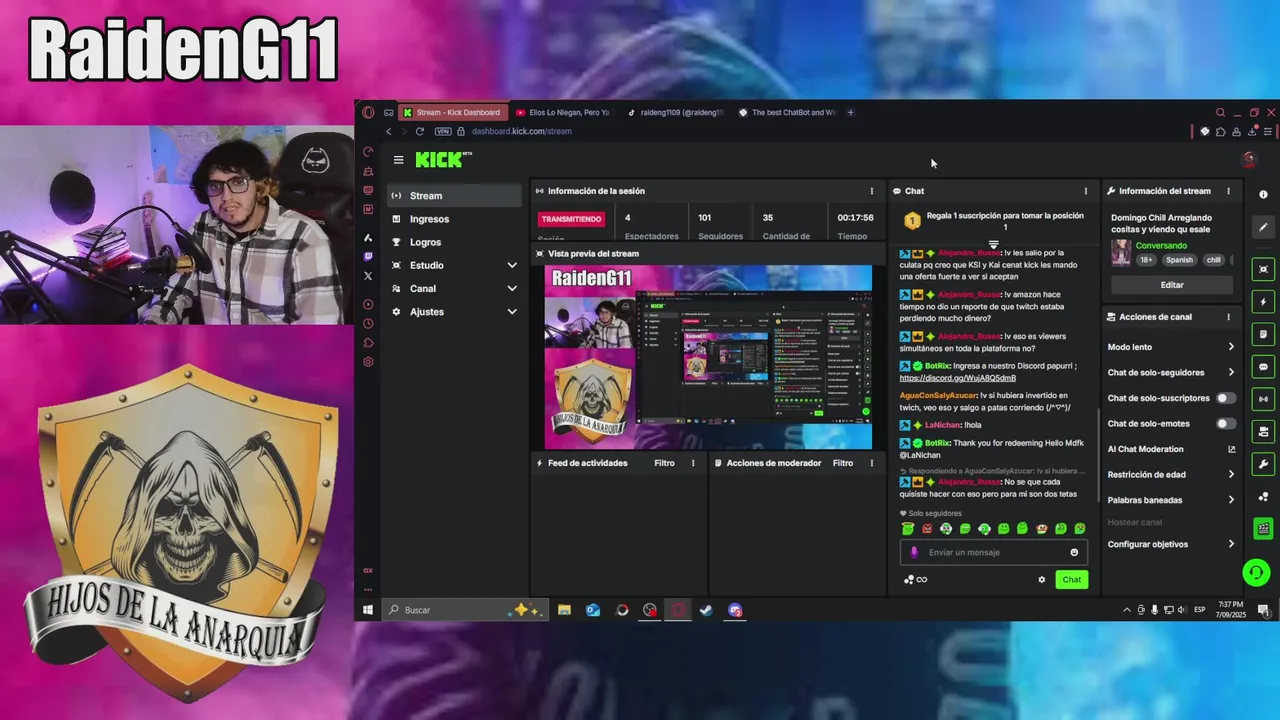Open Discord from the Windows taskbar
1280x720 pixels.
(x=735, y=610)
